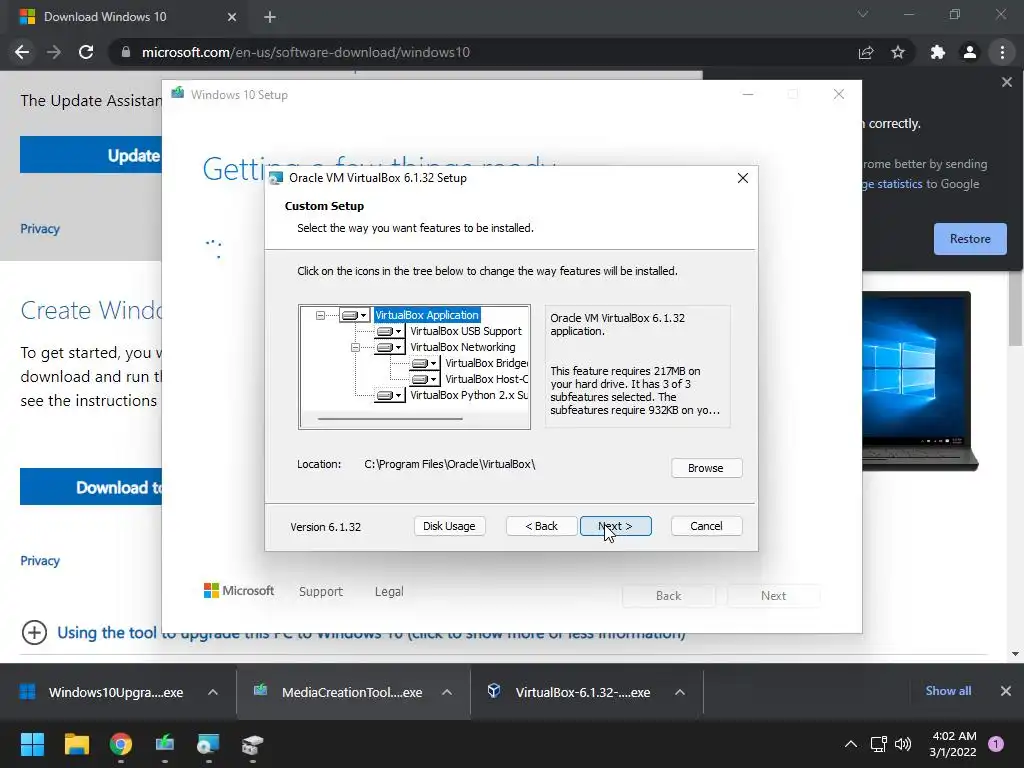Collapse the VirtualBox Networking tree node
This screenshot has height=768, width=1024.
[355, 347]
